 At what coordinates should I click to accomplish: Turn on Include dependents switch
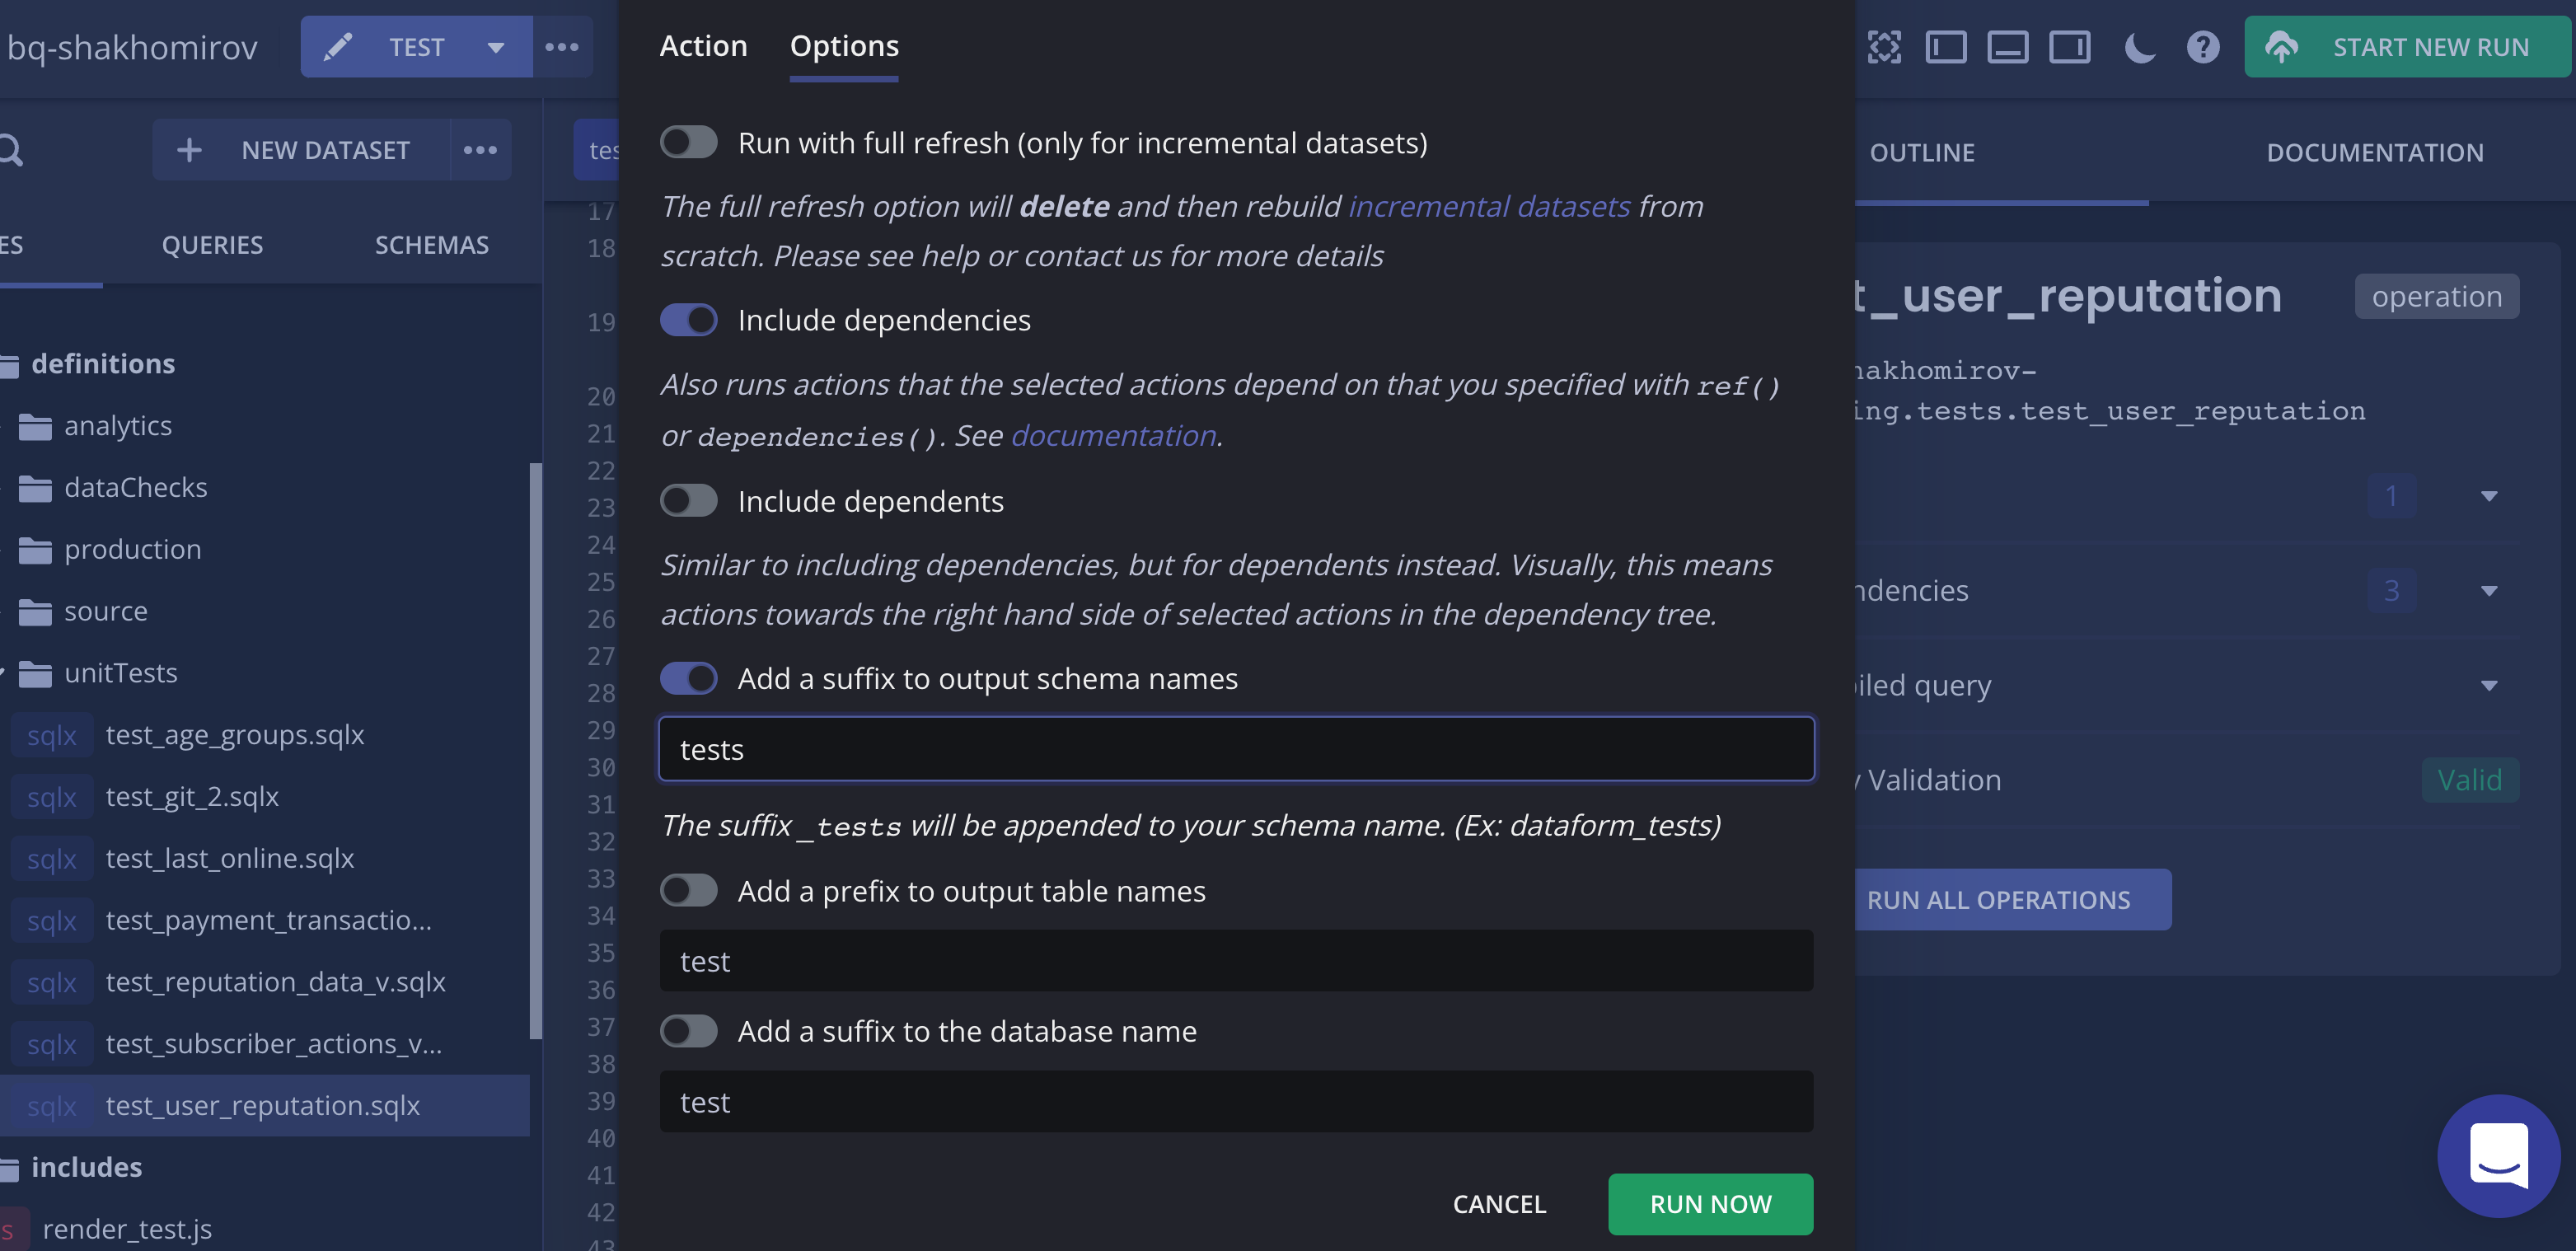pos(689,501)
